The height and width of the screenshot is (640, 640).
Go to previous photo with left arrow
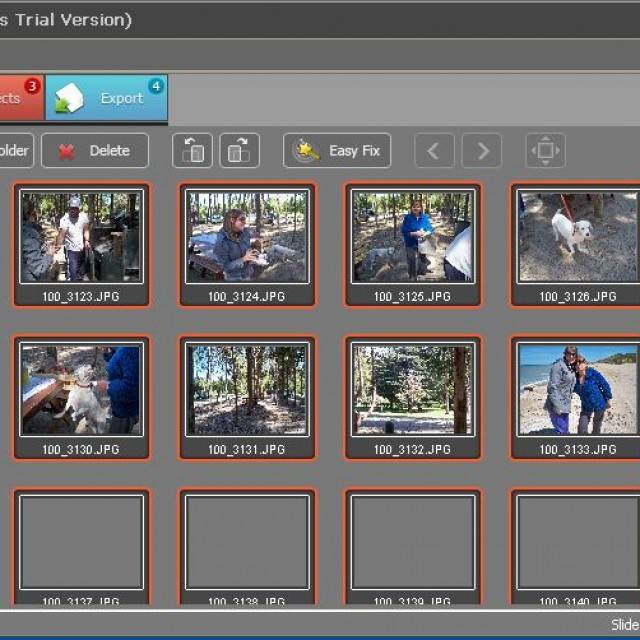tap(434, 151)
